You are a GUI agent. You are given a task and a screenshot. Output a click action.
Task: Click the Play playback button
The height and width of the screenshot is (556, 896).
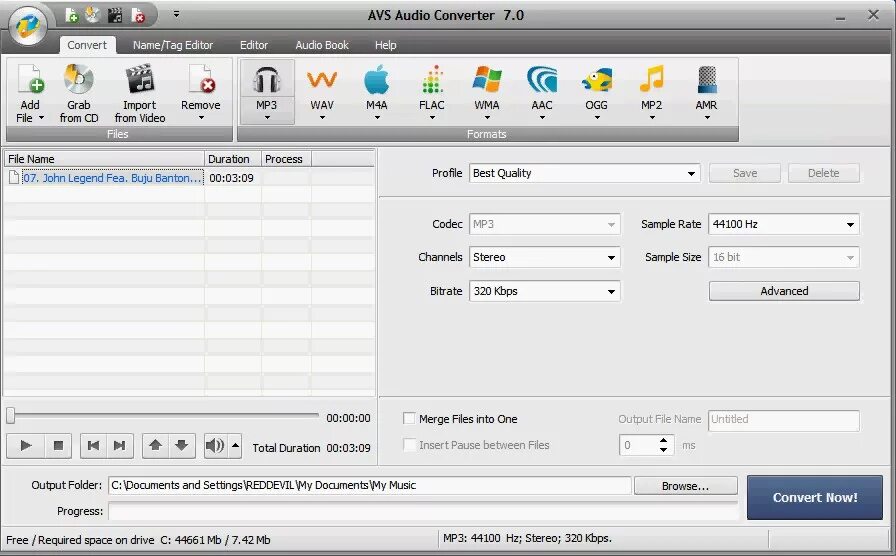[x=26, y=445]
